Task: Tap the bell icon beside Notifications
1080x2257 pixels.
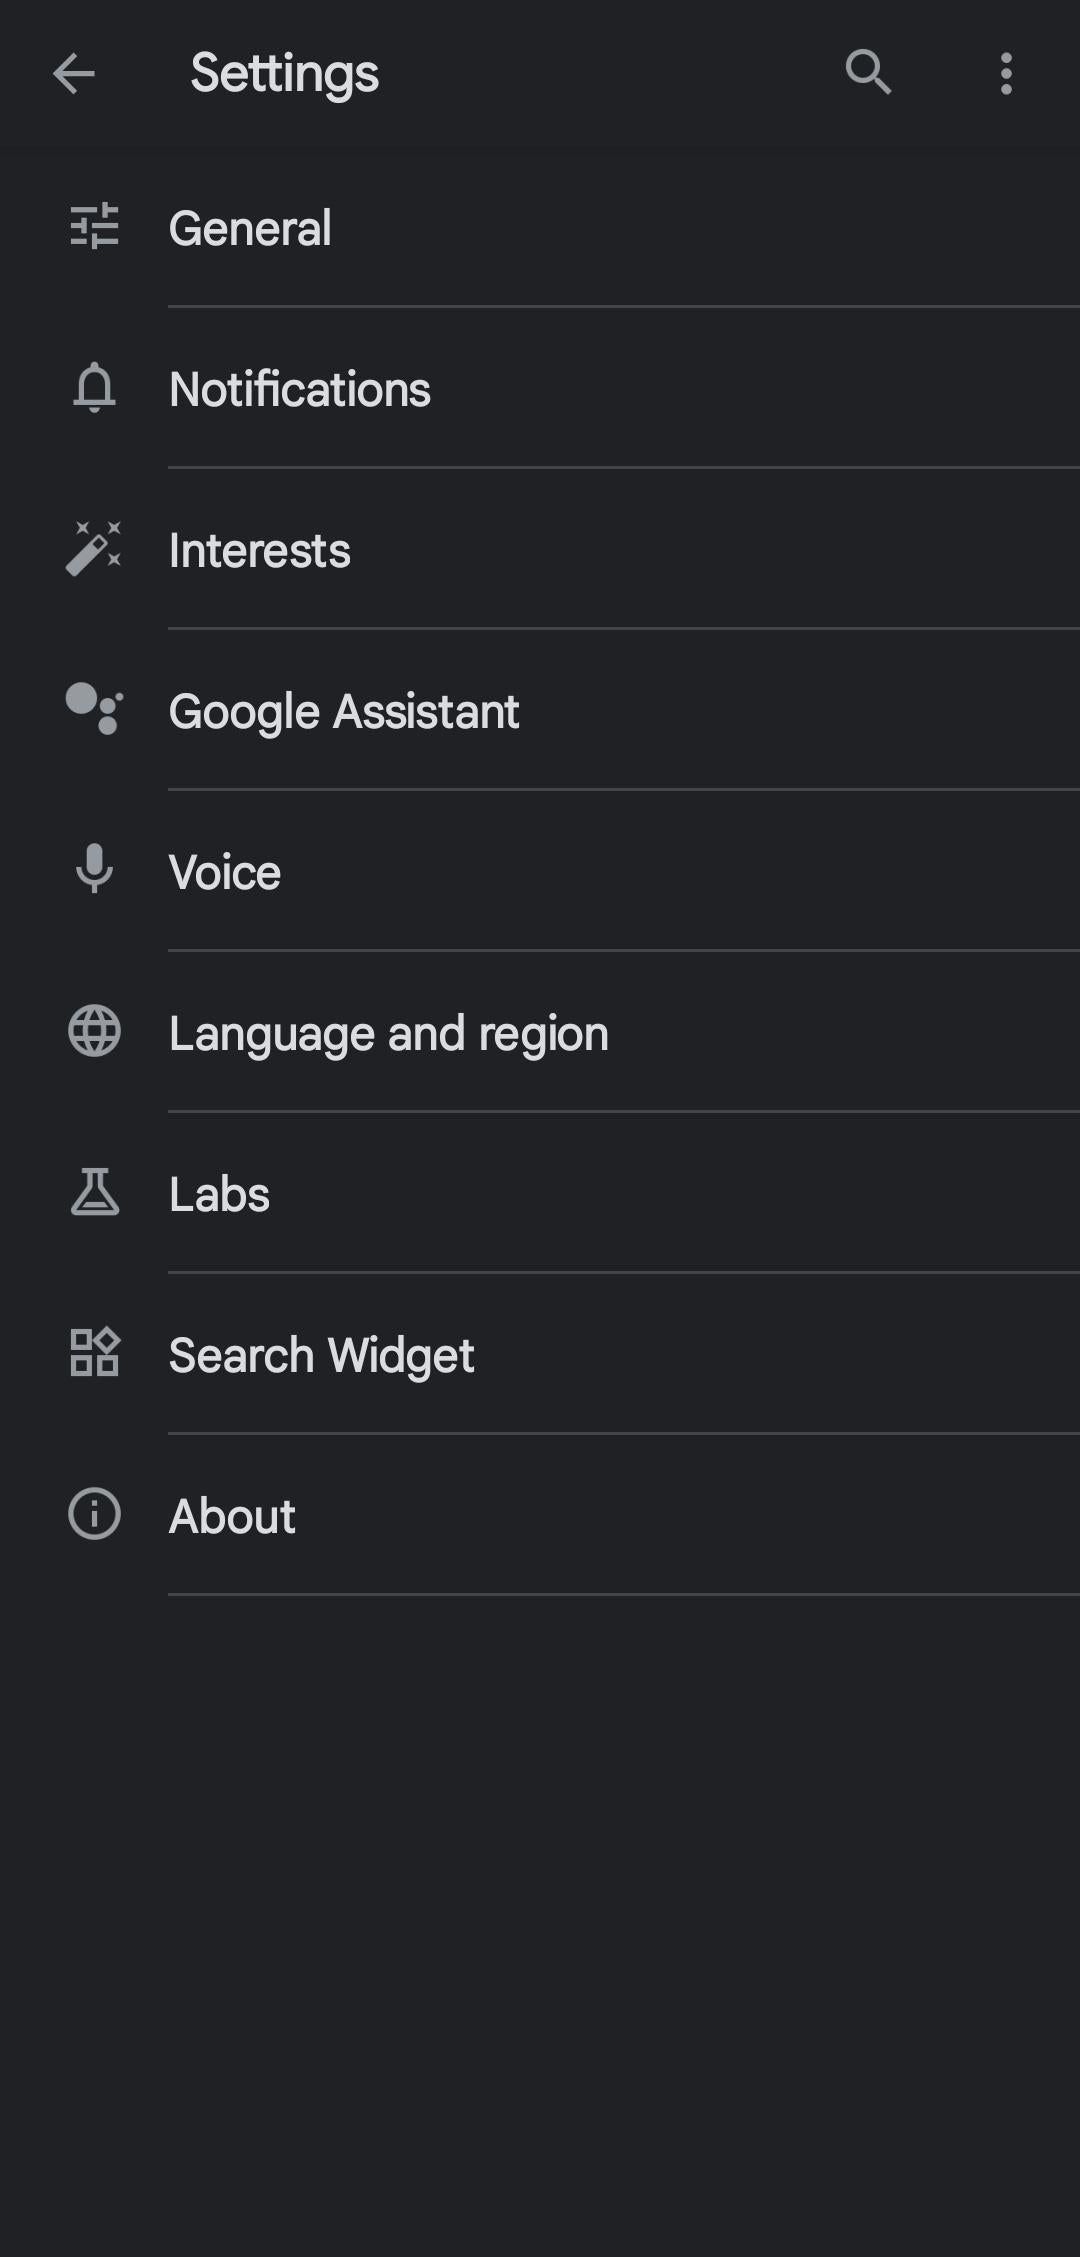Action: tap(95, 388)
